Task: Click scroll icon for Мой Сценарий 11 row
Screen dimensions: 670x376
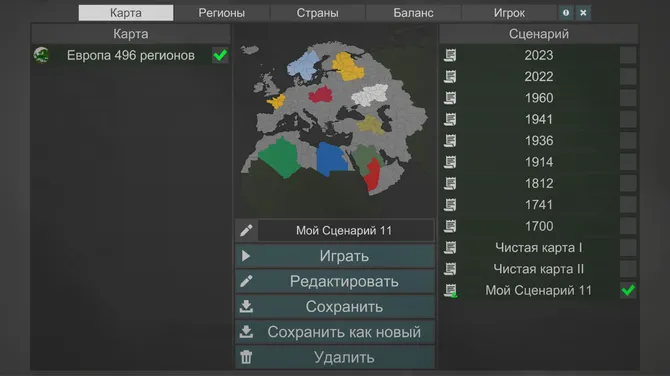Action: [450, 291]
